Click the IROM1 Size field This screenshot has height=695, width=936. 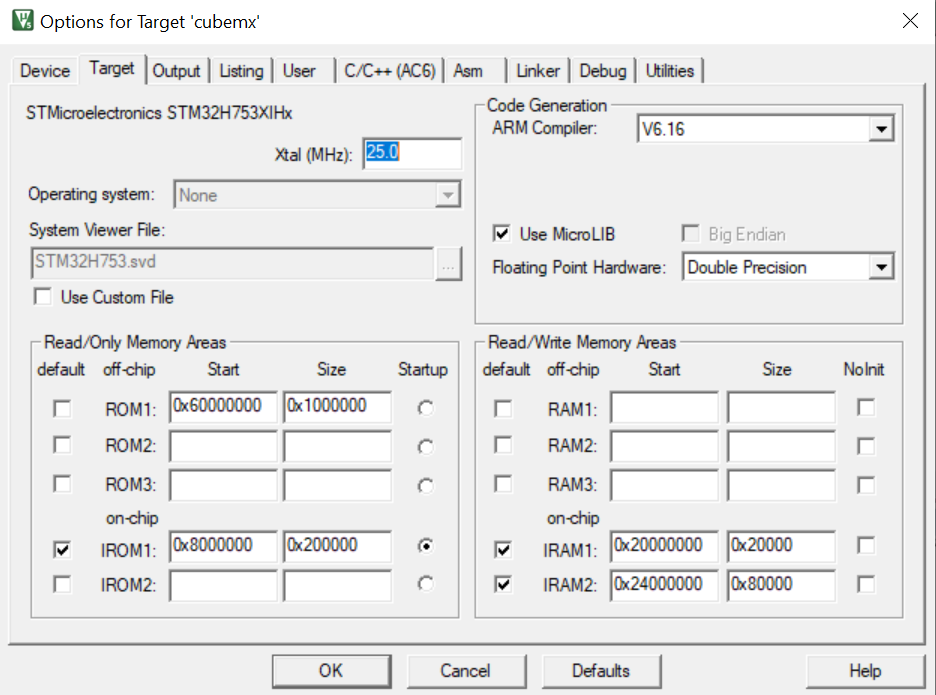(x=338, y=546)
